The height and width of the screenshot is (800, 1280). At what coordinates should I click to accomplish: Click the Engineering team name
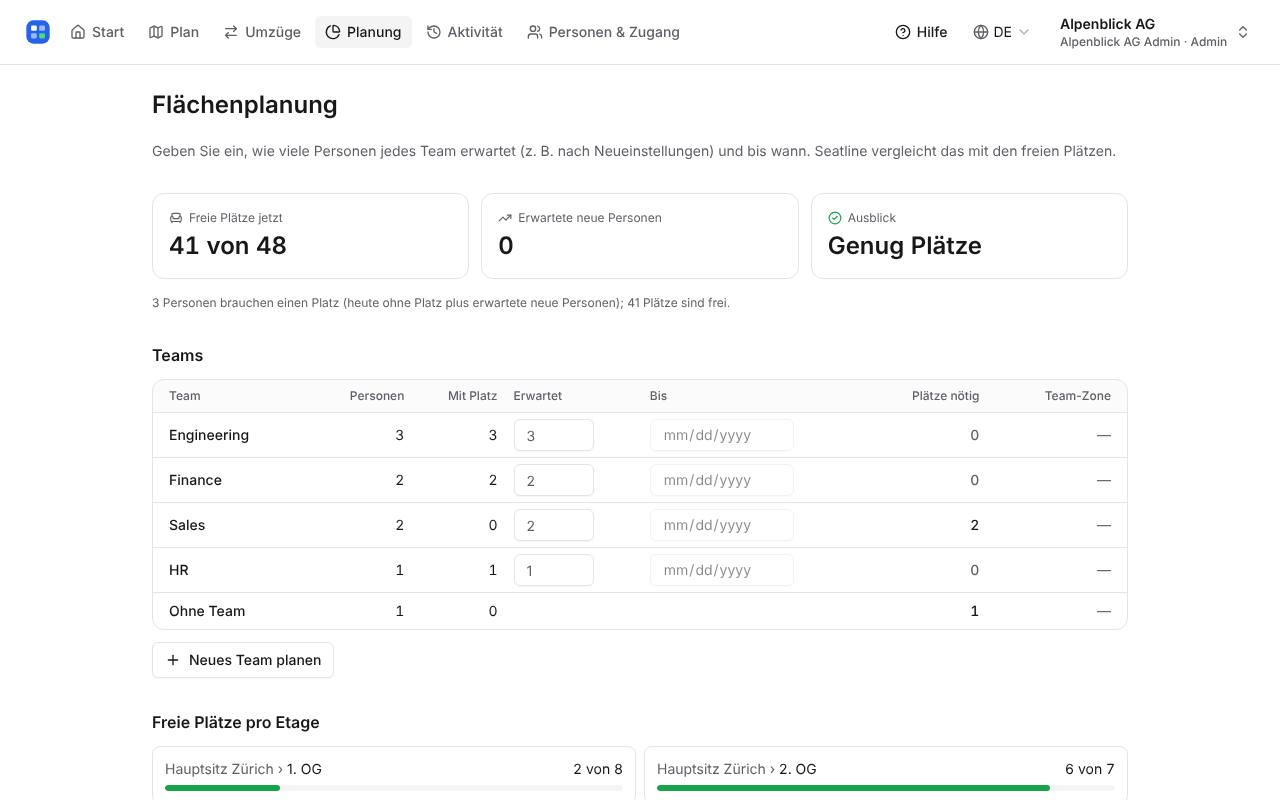pyautogui.click(x=209, y=435)
